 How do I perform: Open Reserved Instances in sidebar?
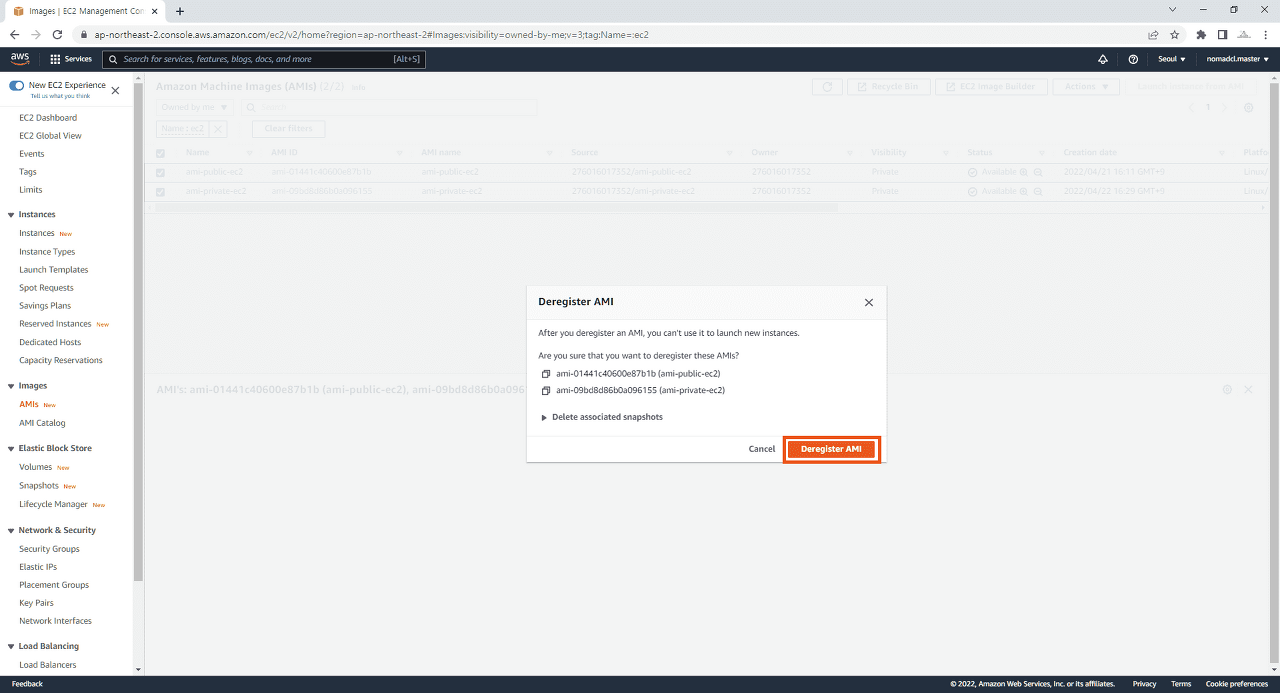coord(55,324)
